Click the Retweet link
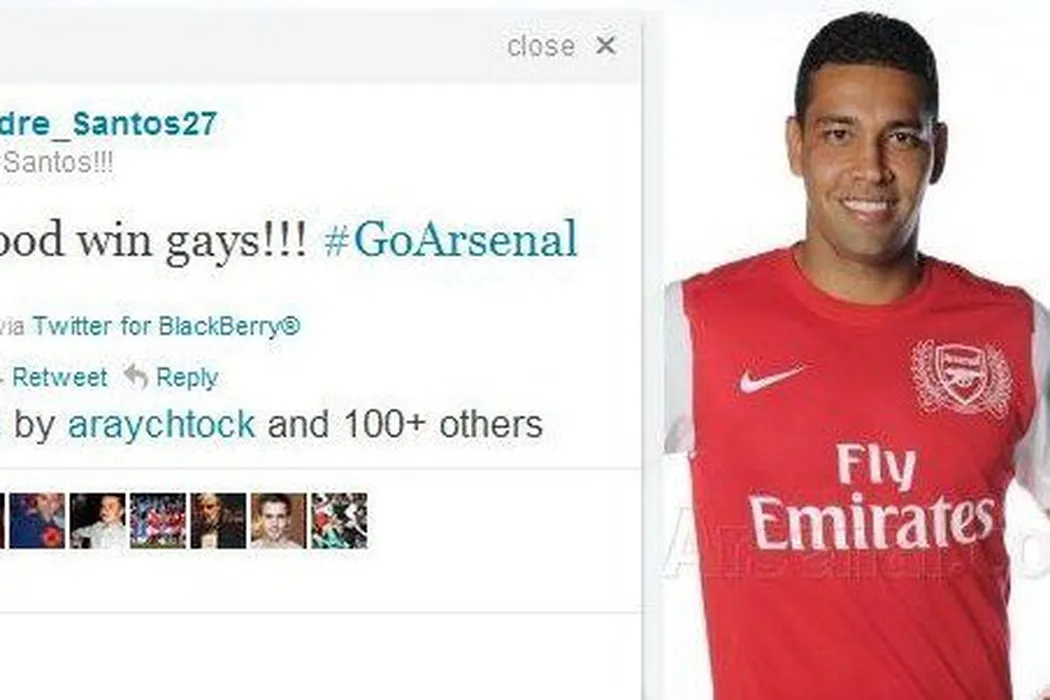Image resolution: width=1050 pixels, height=700 pixels. click(60, 377)
